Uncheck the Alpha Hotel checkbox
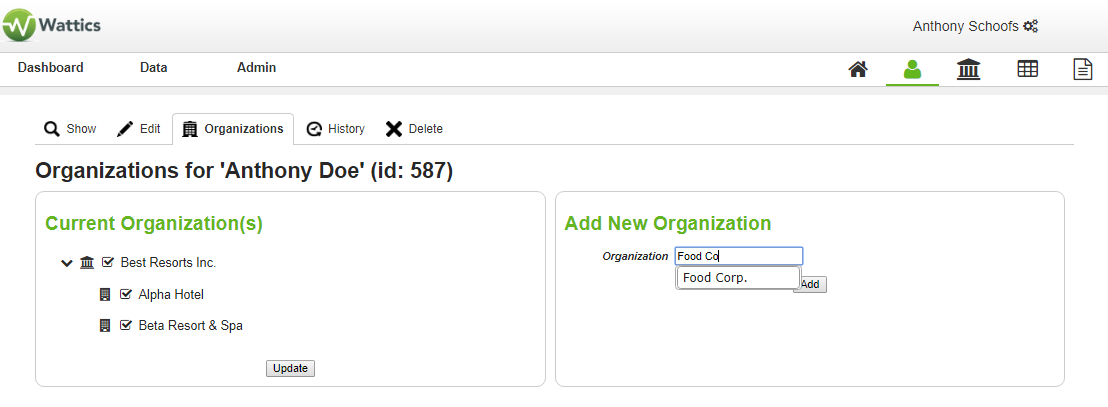Image resolution: width=1108 pixels, height=407 pixels. (126, 294)
